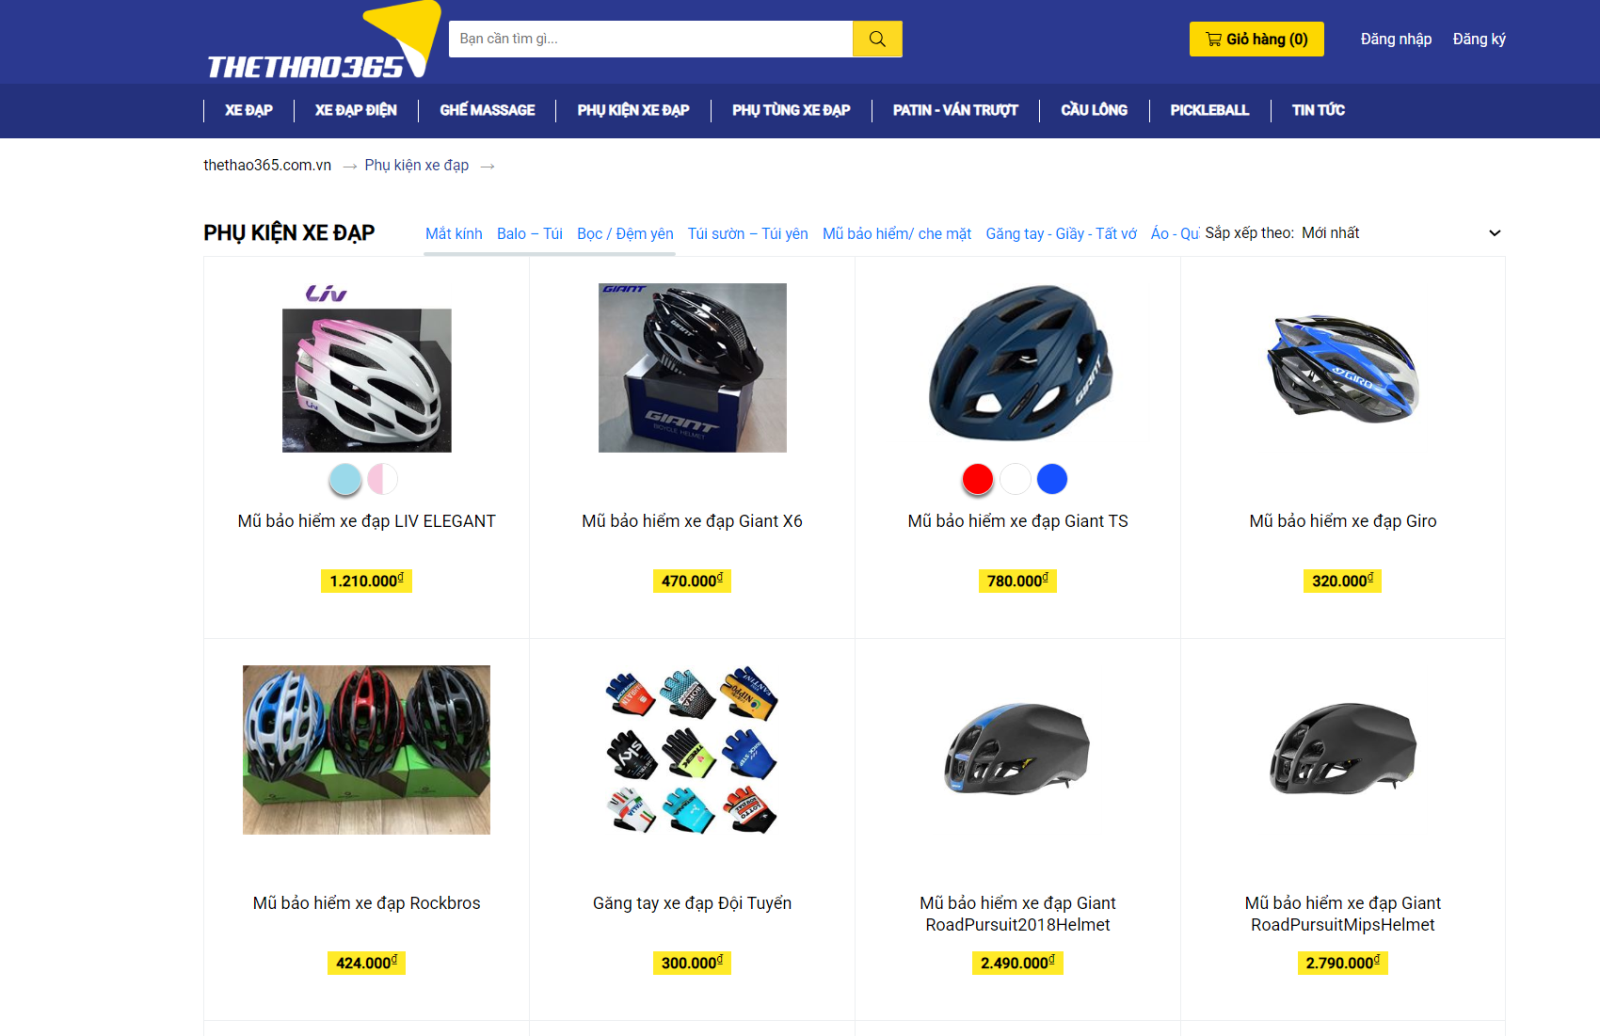1600x1036 pixels.
Task: Click the THETHAO365 logo
Action: coord(322,42)
